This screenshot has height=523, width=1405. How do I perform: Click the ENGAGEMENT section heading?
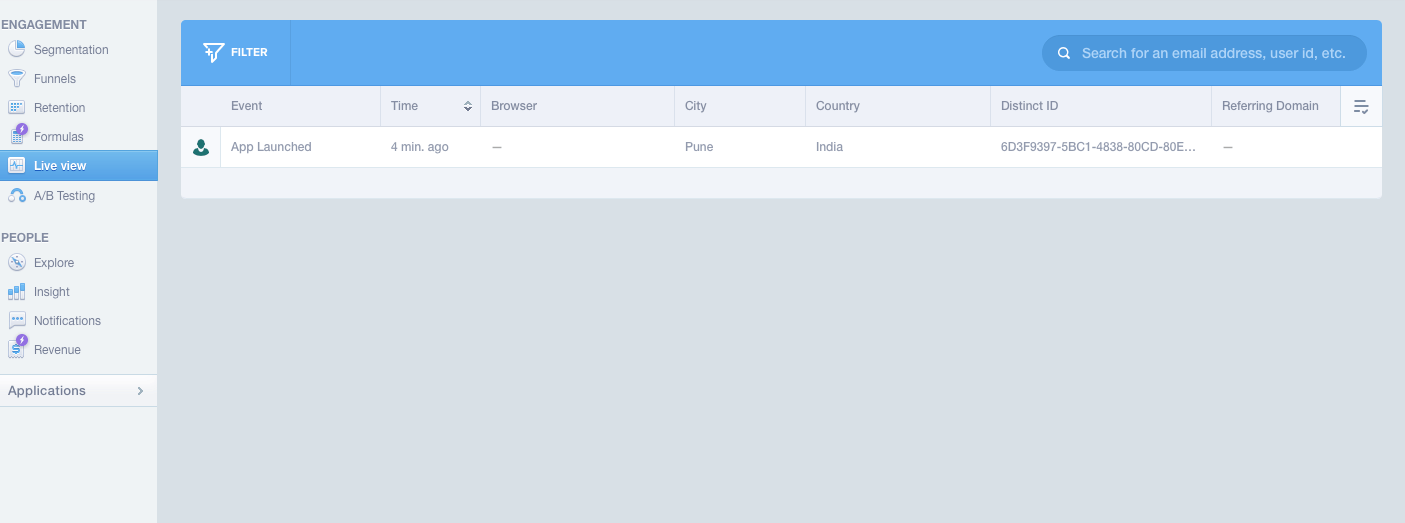(x=44, y=24)
